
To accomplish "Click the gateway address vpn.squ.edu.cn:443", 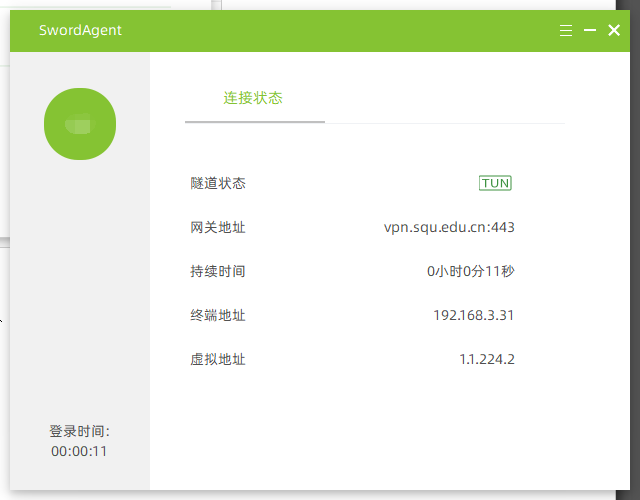I will 449,227.
